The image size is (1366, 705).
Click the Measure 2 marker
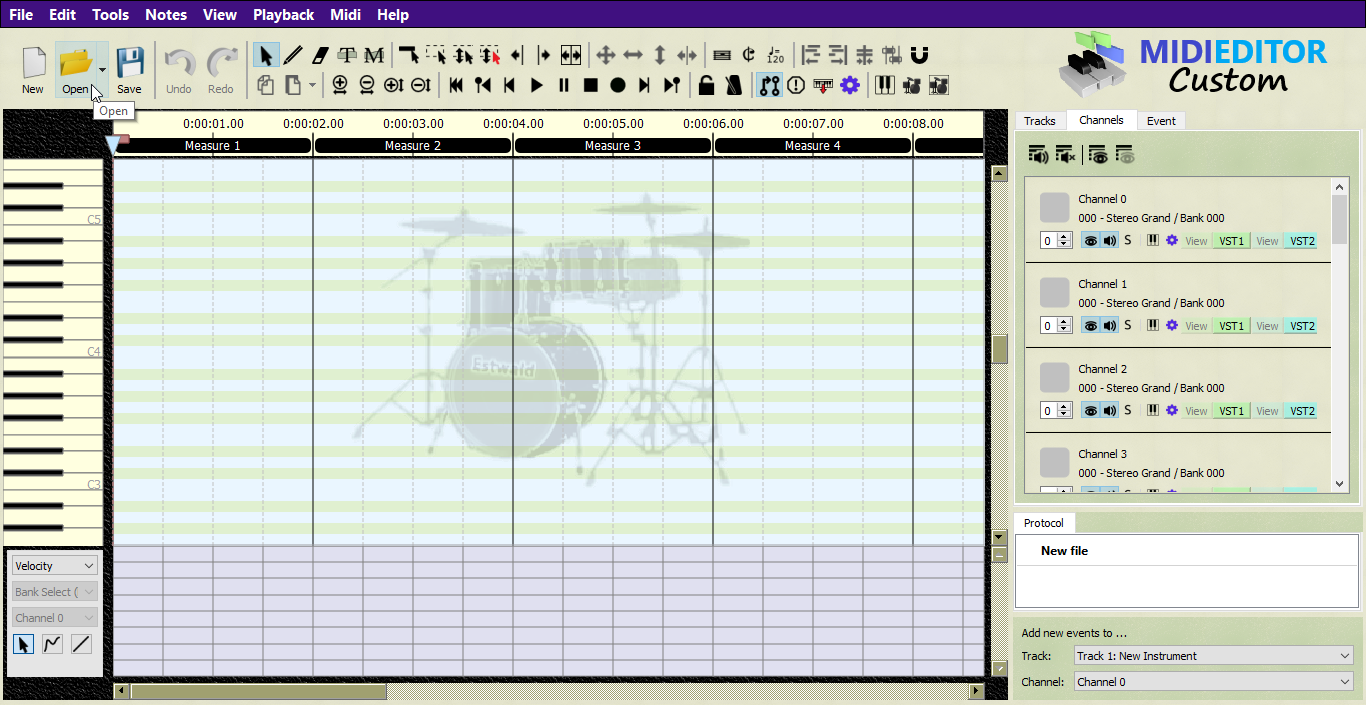[x=413, y=146]
